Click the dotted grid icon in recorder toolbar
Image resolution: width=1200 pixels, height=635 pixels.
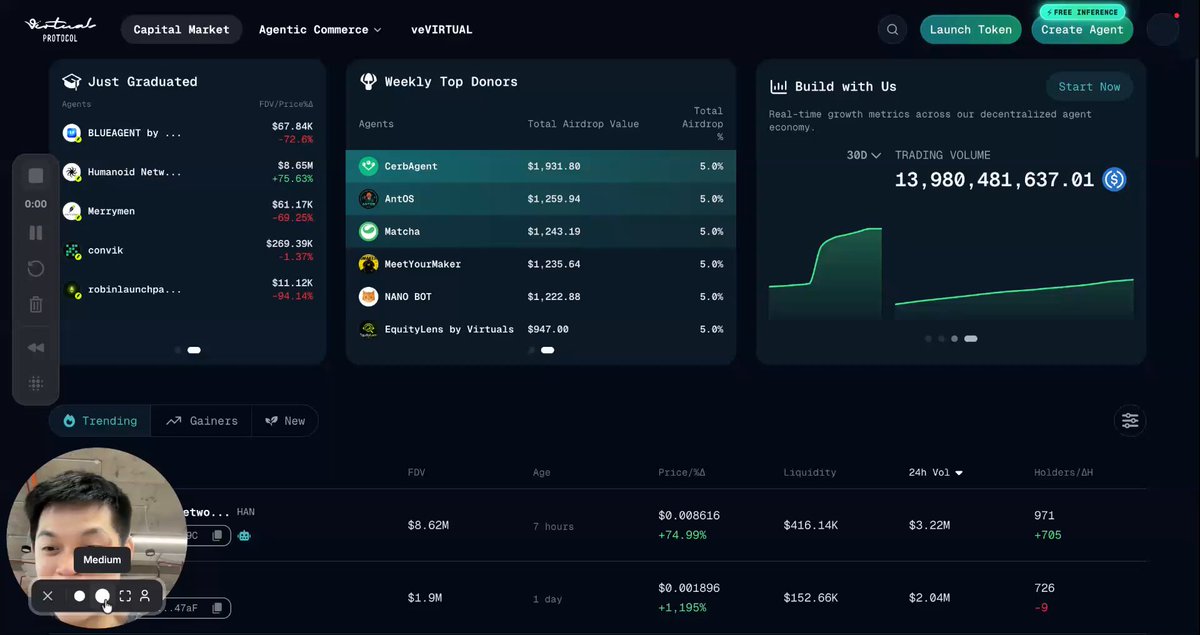coord(36,384)
